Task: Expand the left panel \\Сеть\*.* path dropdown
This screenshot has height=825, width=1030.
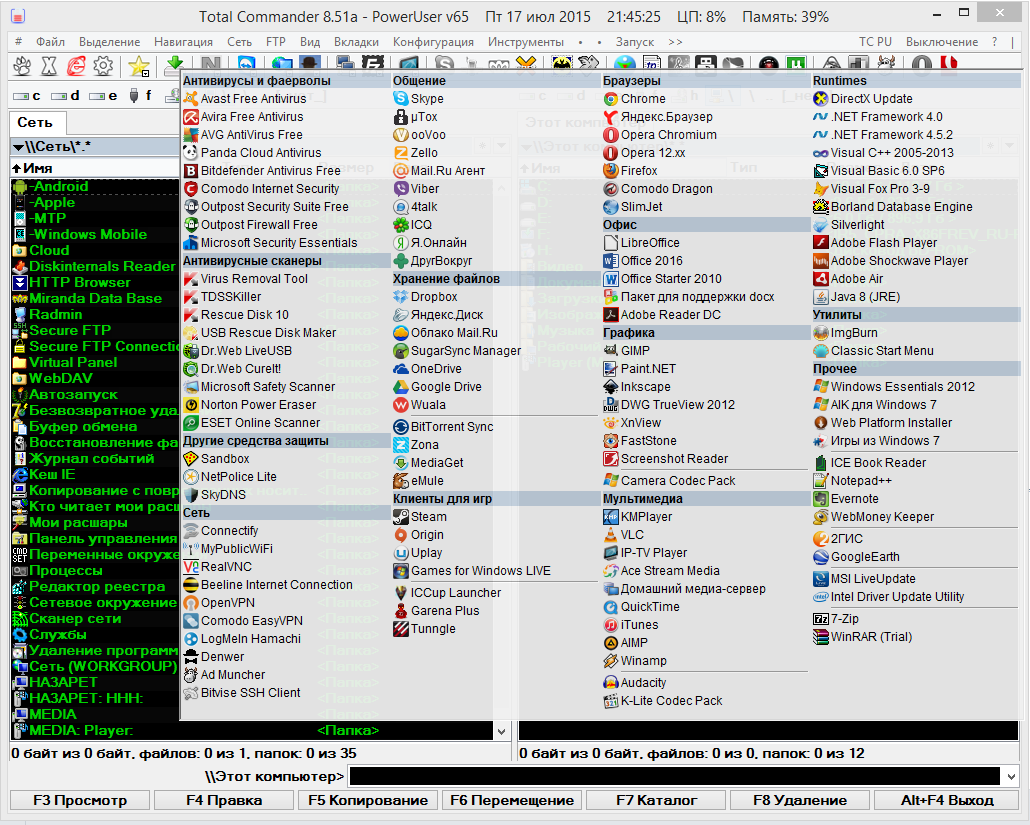Action: tap(19, 146)
